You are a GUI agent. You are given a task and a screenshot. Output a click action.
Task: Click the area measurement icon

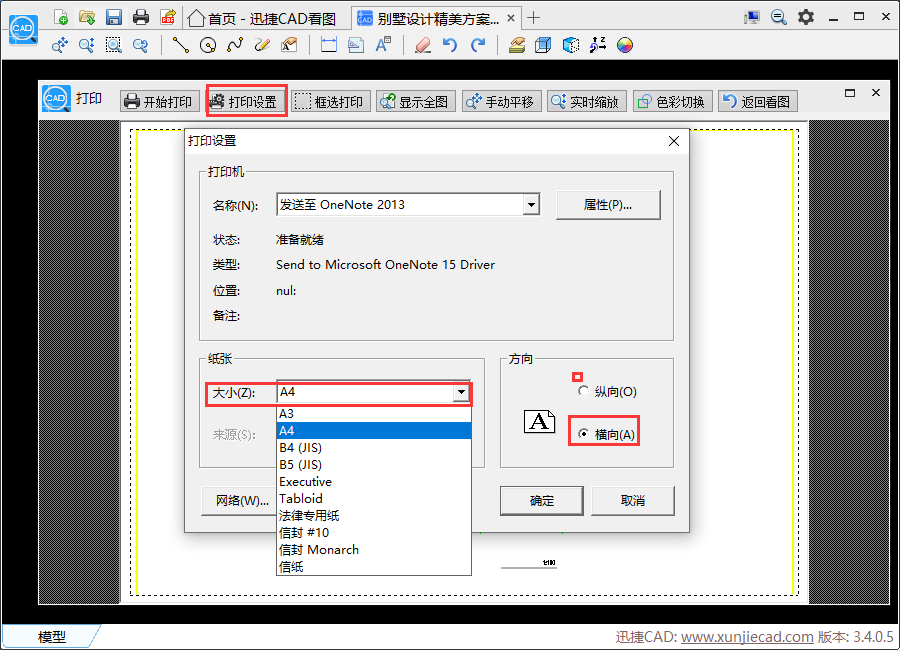pyautogui.click(x=356, y=45)
